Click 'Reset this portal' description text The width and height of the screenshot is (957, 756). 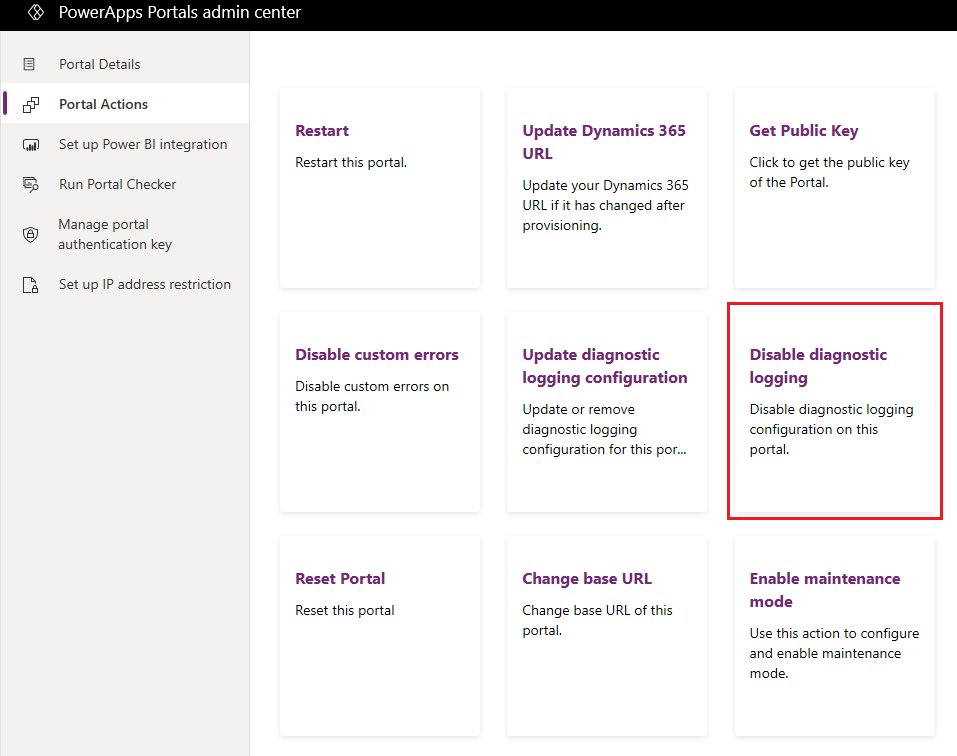click(x=345, y=610)
